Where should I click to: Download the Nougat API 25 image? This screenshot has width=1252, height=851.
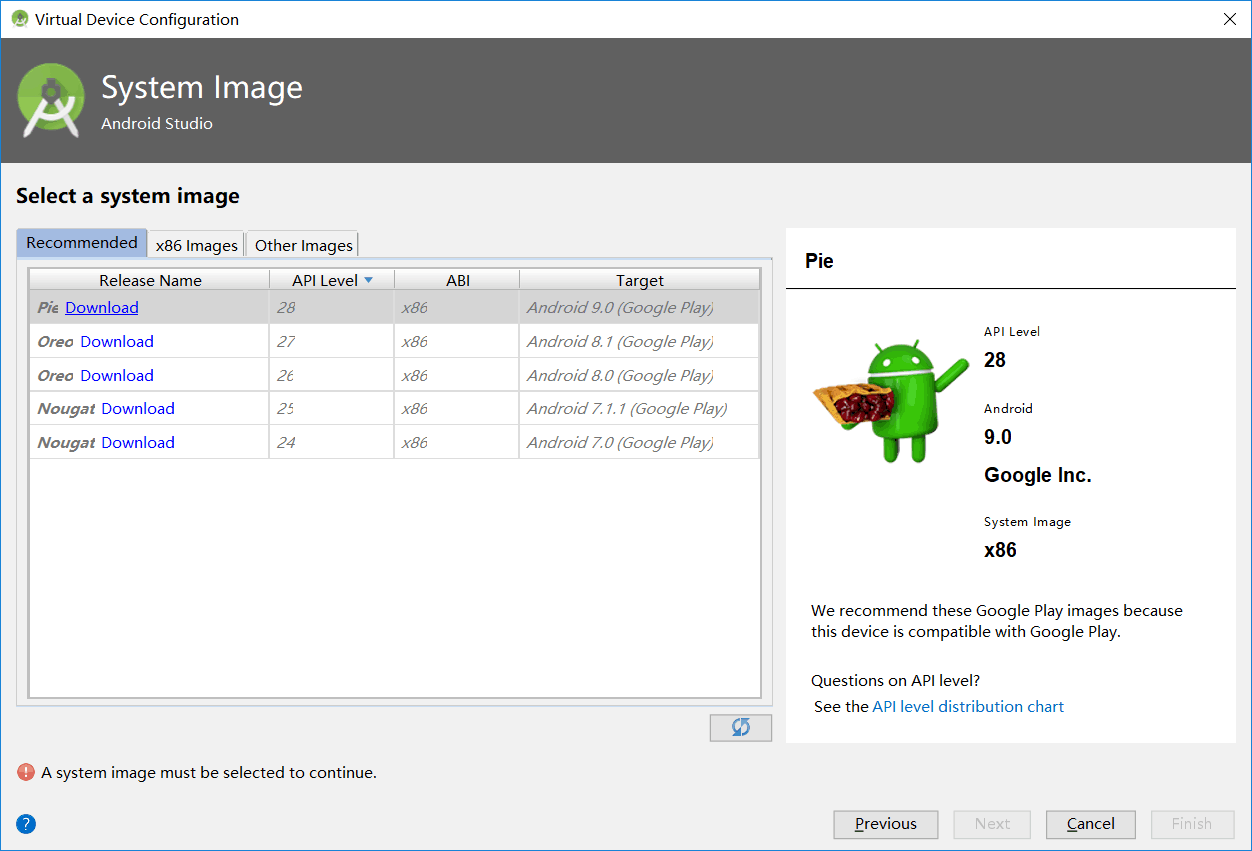138,408
